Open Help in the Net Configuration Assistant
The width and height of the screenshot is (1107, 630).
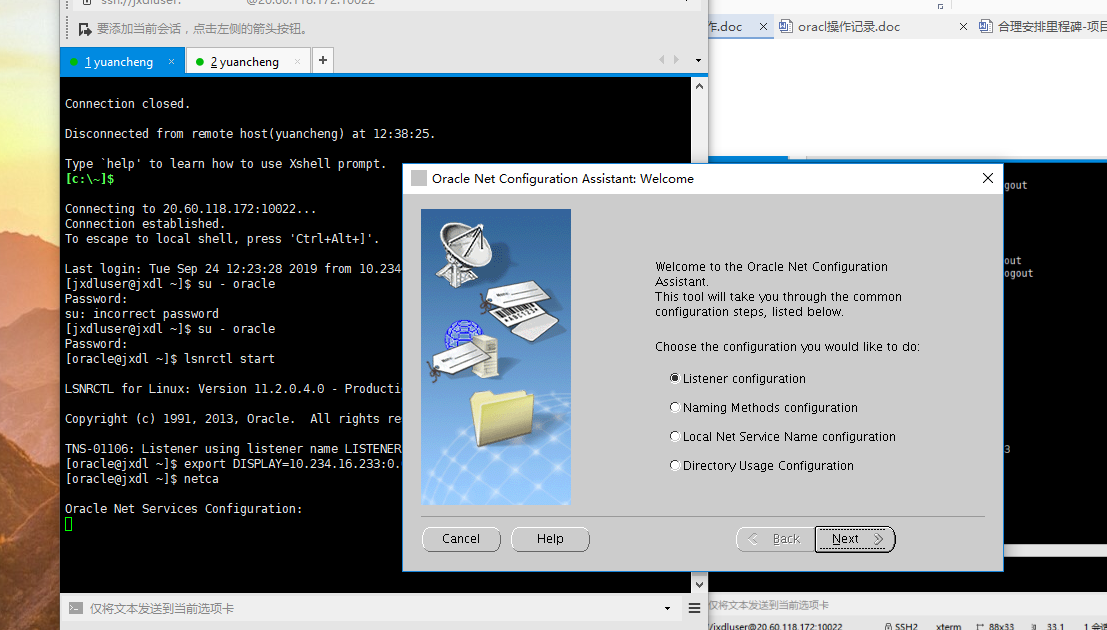click(550, 539)
